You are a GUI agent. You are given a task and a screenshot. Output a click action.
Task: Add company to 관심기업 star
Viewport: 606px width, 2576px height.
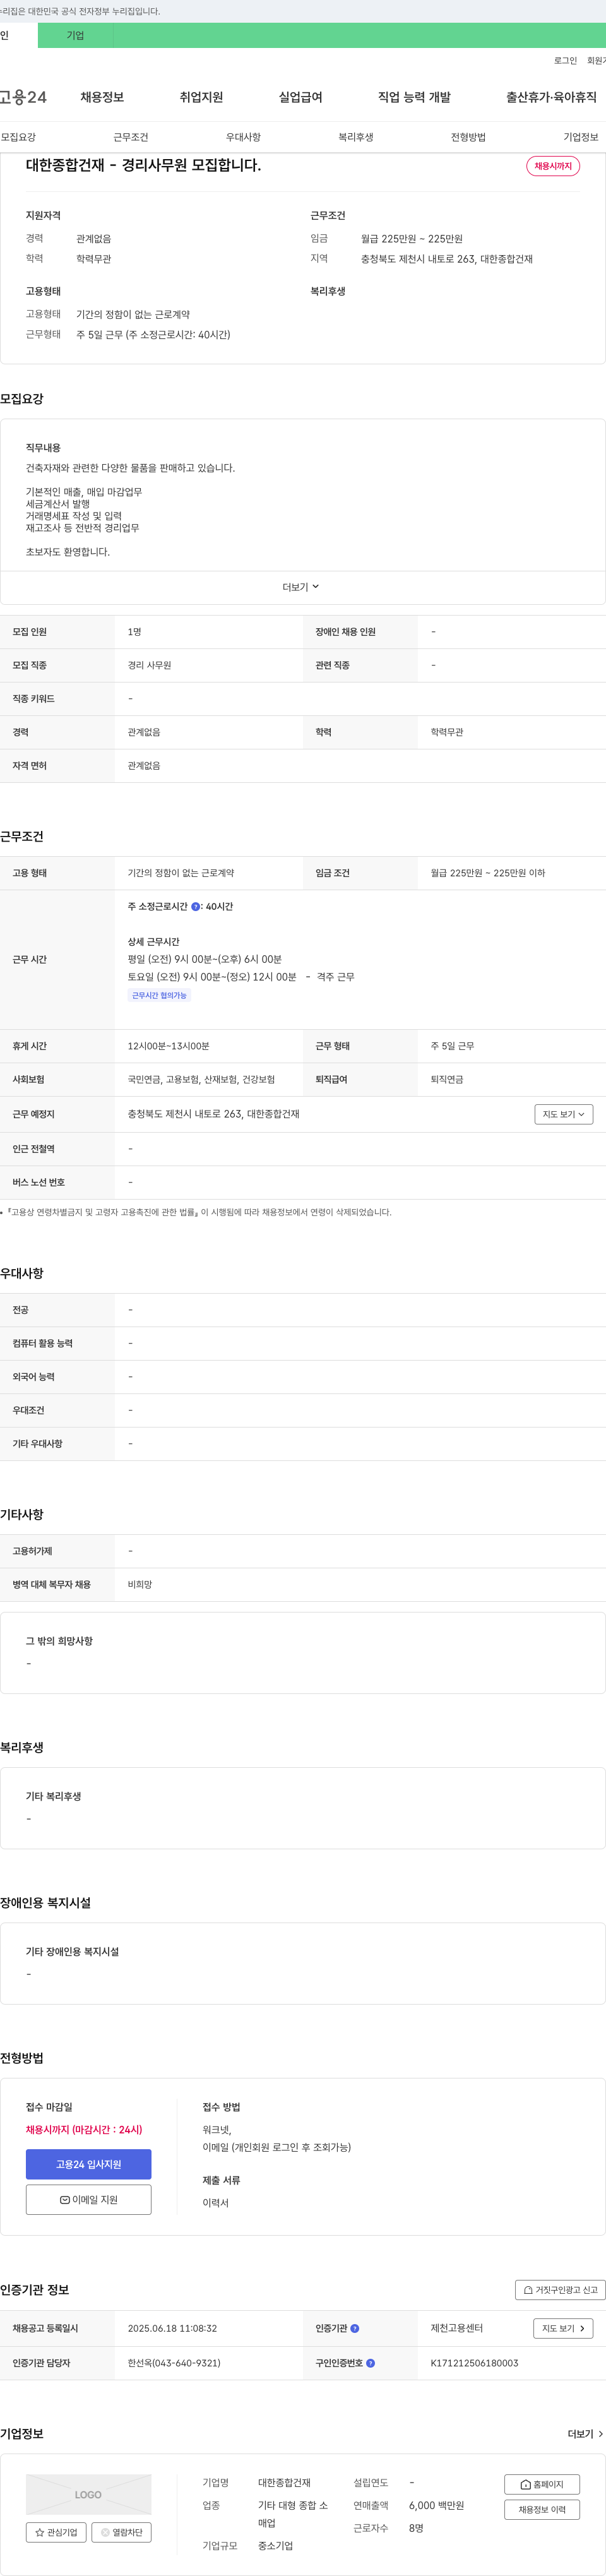[56, 2532]
